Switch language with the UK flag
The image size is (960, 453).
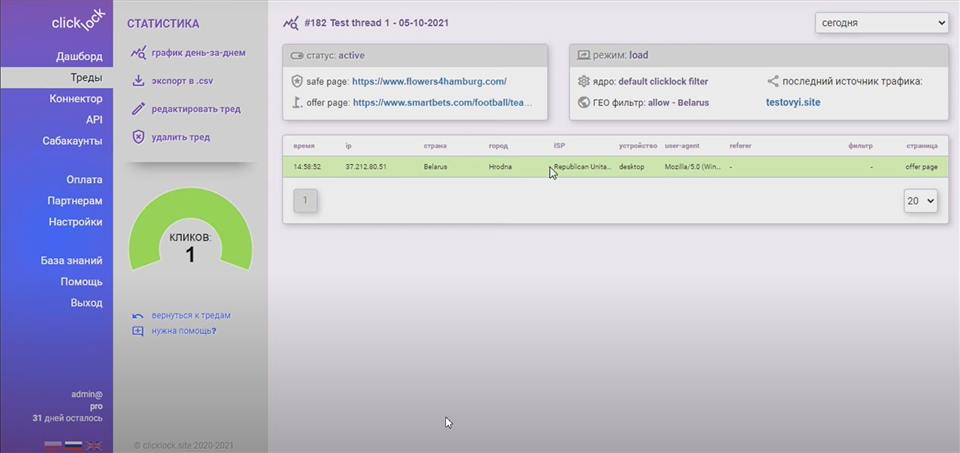pos(94,445)
